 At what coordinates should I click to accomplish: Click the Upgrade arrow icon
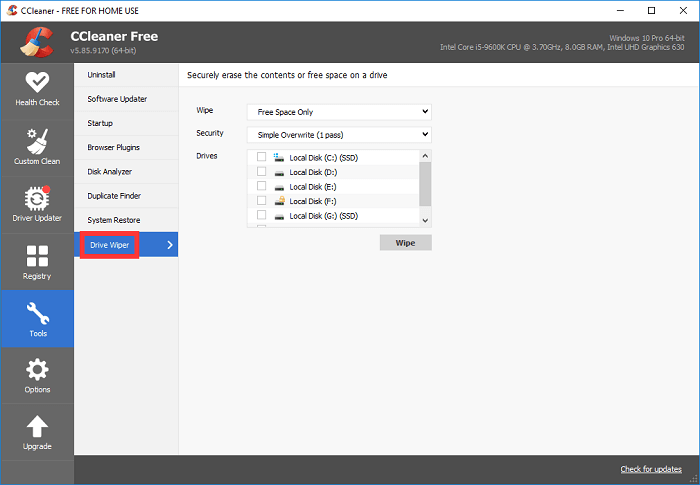[36, 427]
